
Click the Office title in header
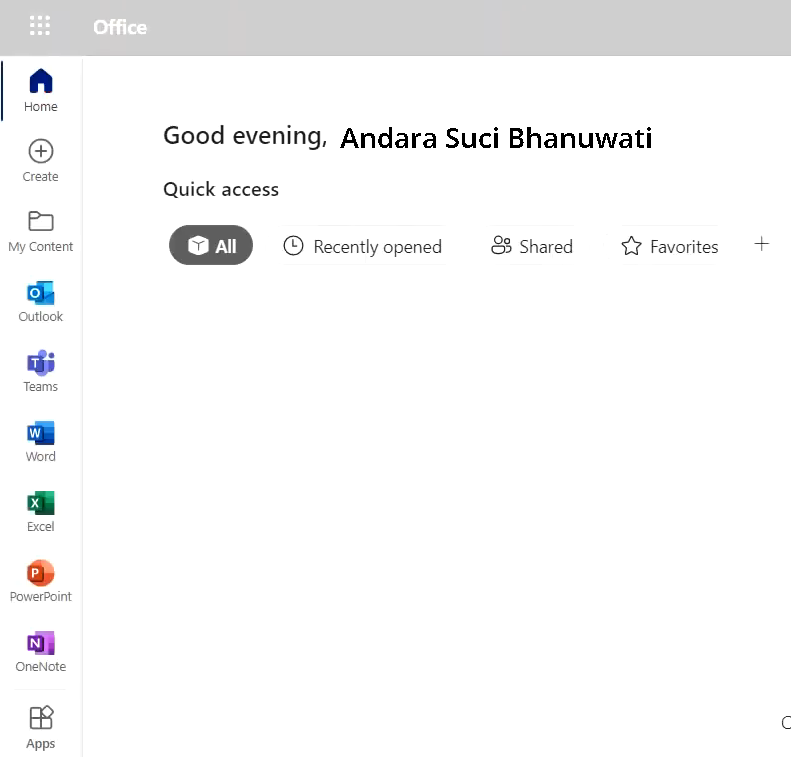(120, 27)
